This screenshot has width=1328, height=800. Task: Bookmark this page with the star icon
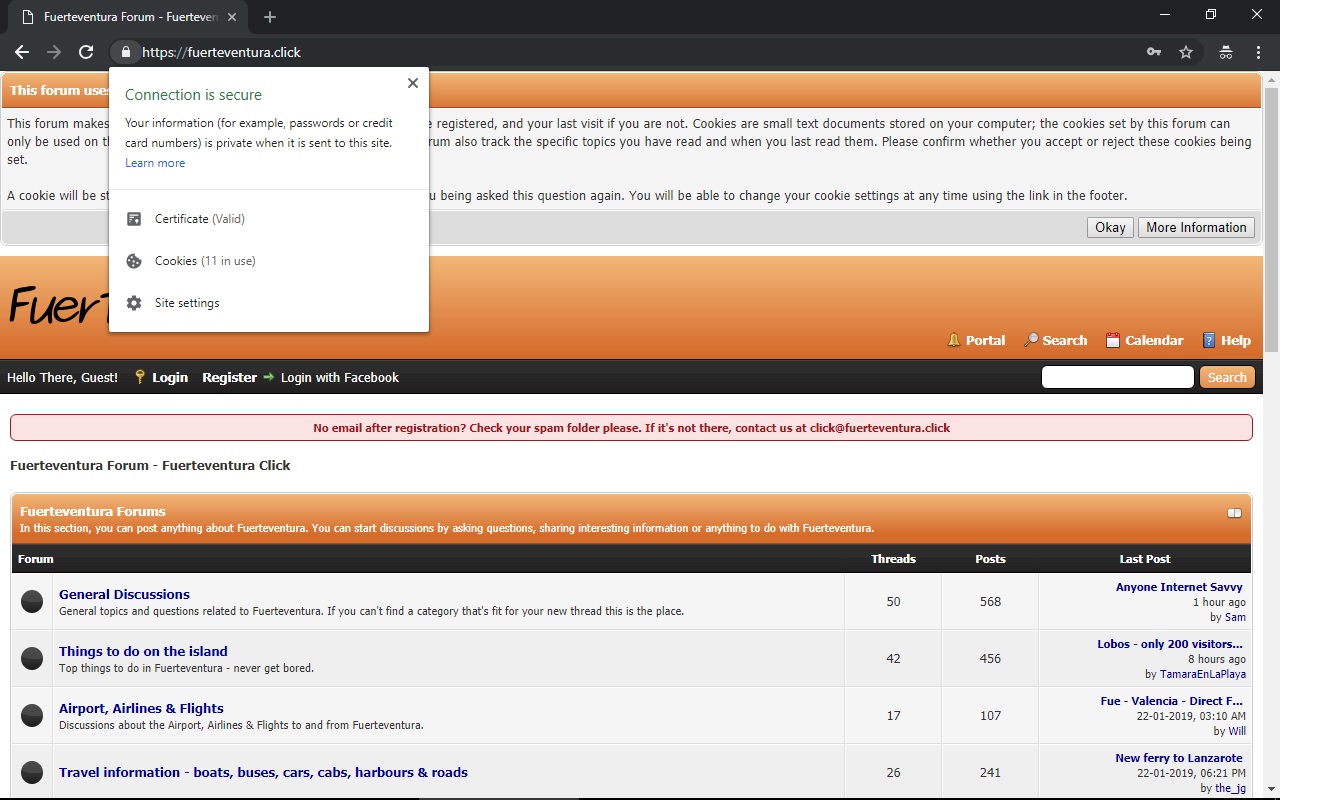tap(1186, 52)
